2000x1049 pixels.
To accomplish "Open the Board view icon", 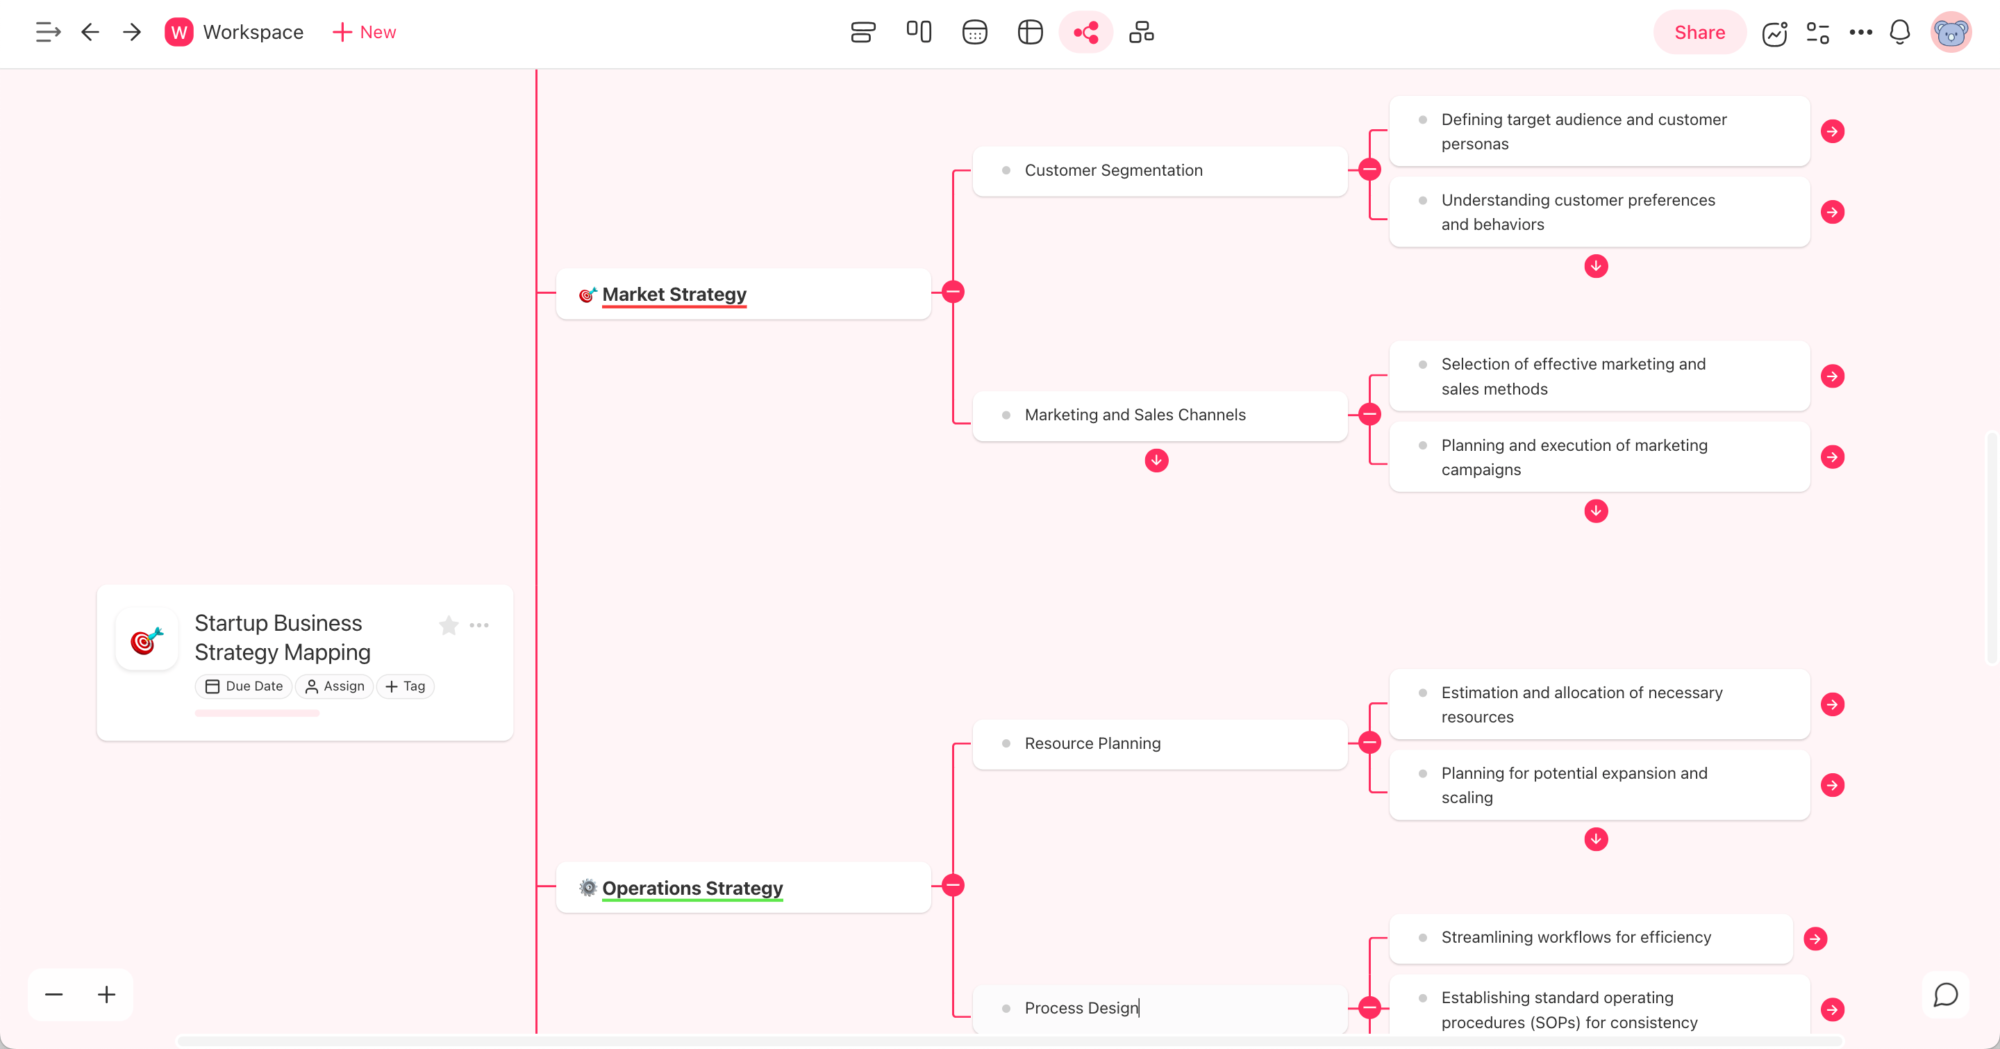I will (x=918, y=31).
